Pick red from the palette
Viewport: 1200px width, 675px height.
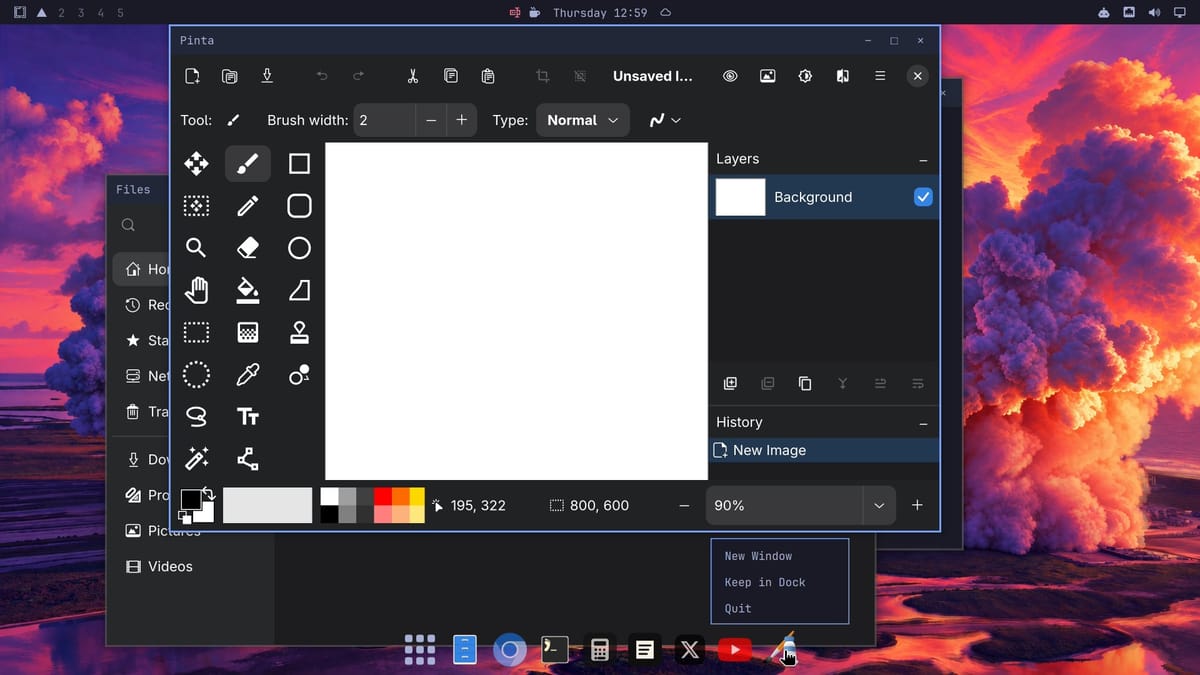[x=382, y=497]
